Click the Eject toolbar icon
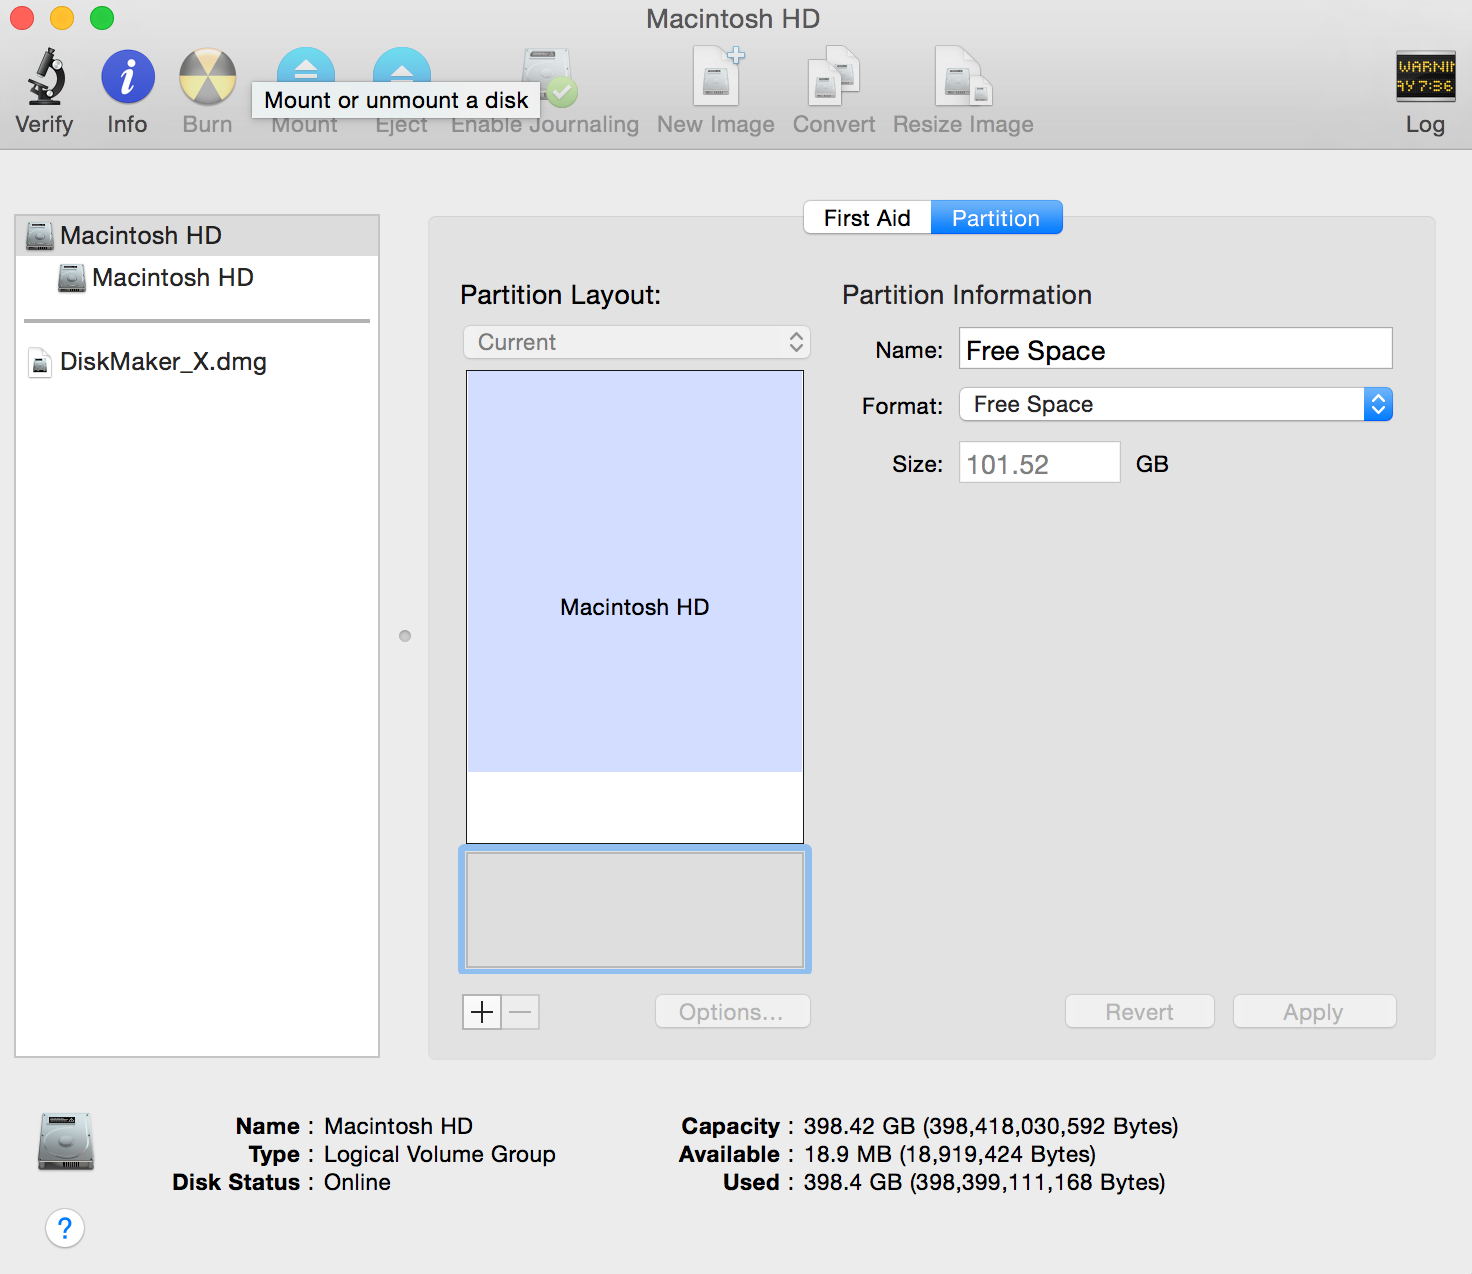The height and width of the screenshot is (1274, 1472). tap(401, 65)
